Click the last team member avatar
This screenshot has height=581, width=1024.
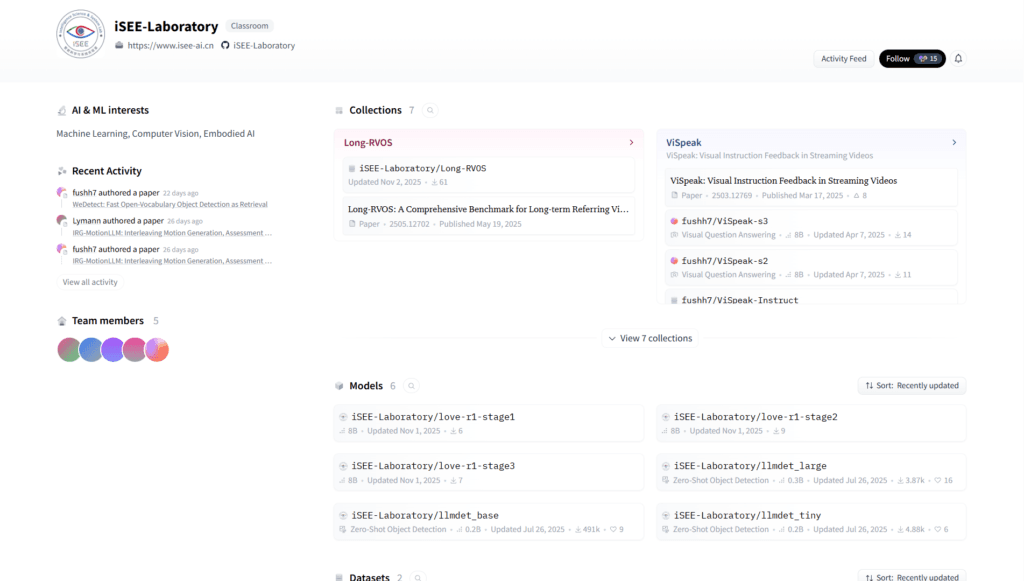[x=157, y=350]
